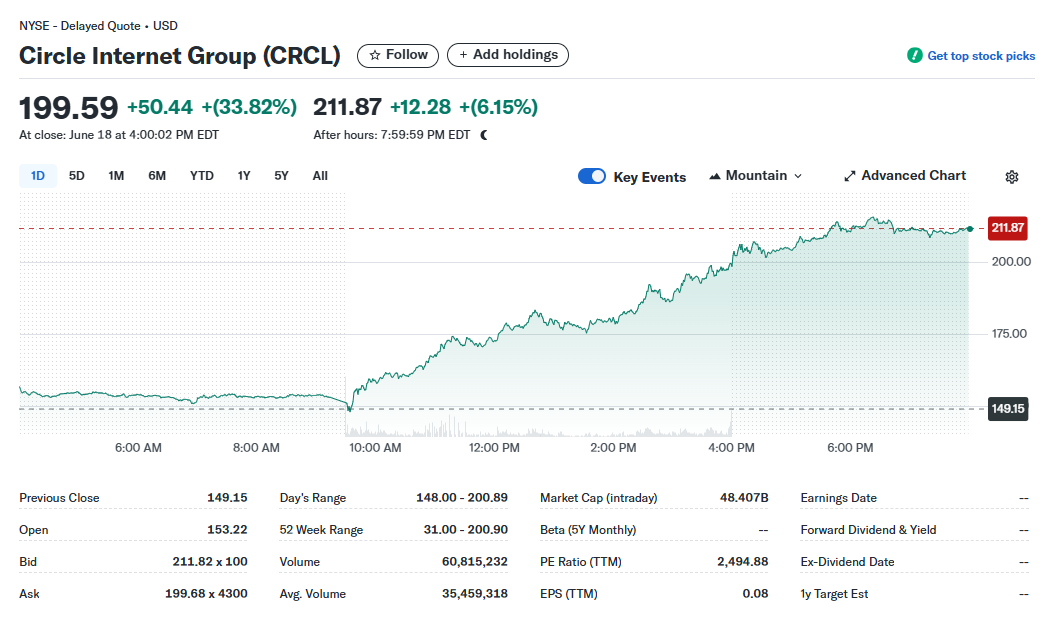
Task: Toggle the Key Events switch
Action: 592,176
